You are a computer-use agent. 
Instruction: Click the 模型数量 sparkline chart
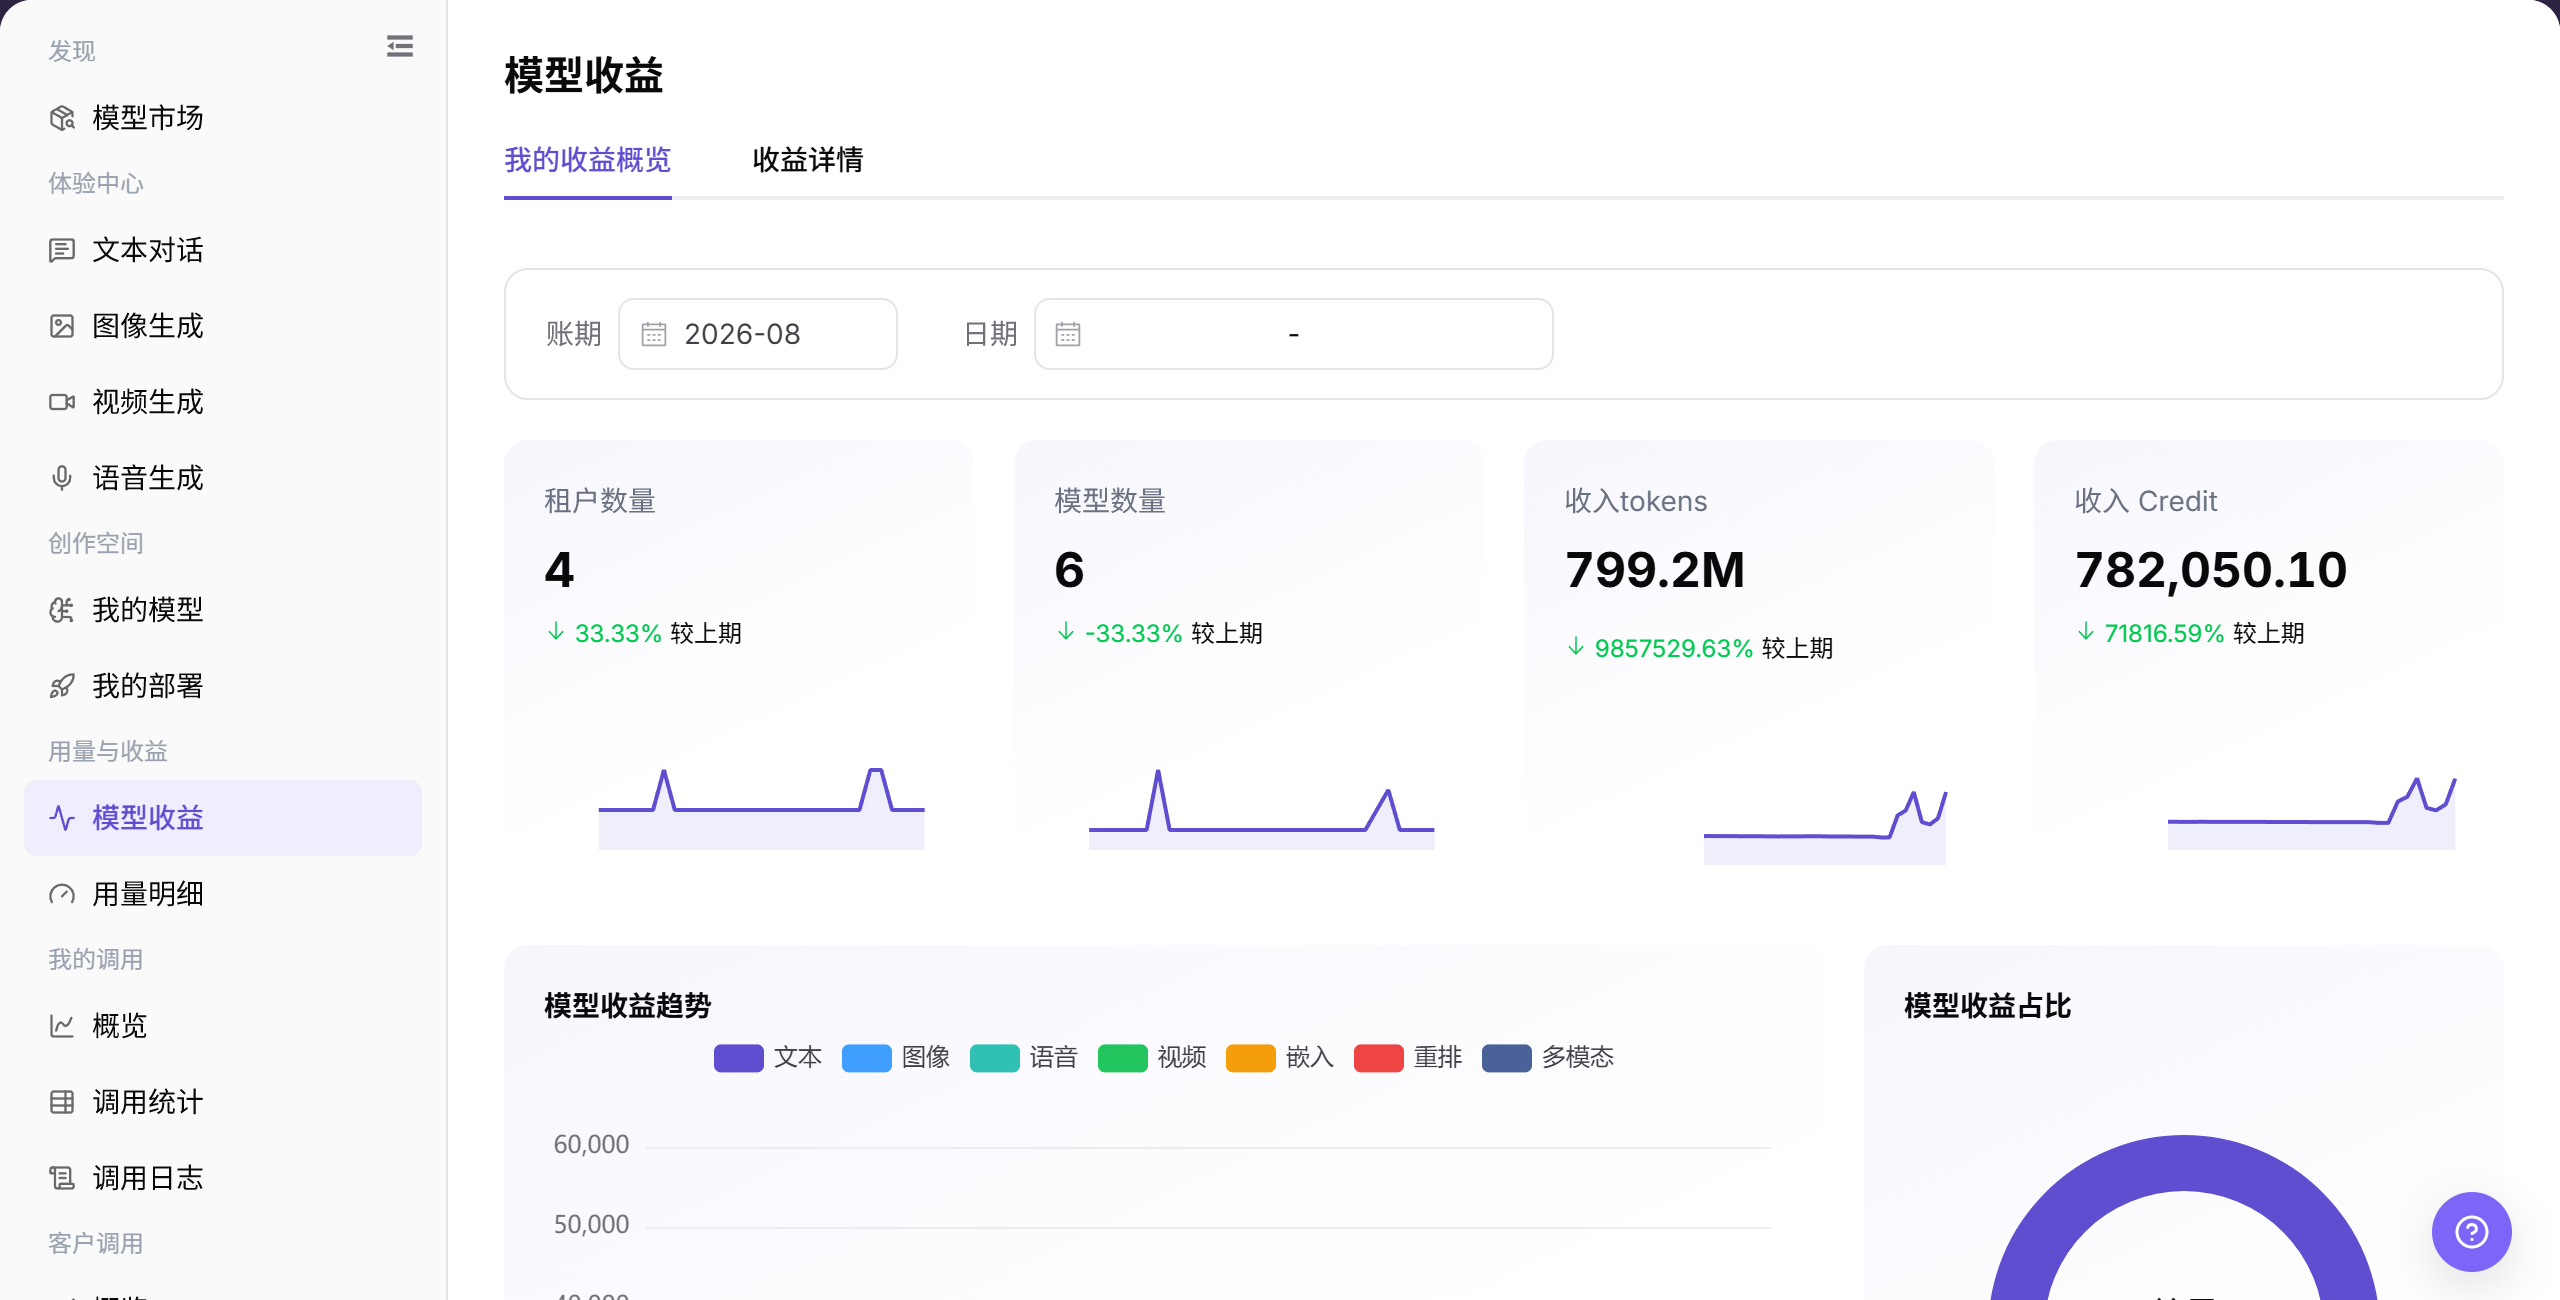[x=1262, y=808]
